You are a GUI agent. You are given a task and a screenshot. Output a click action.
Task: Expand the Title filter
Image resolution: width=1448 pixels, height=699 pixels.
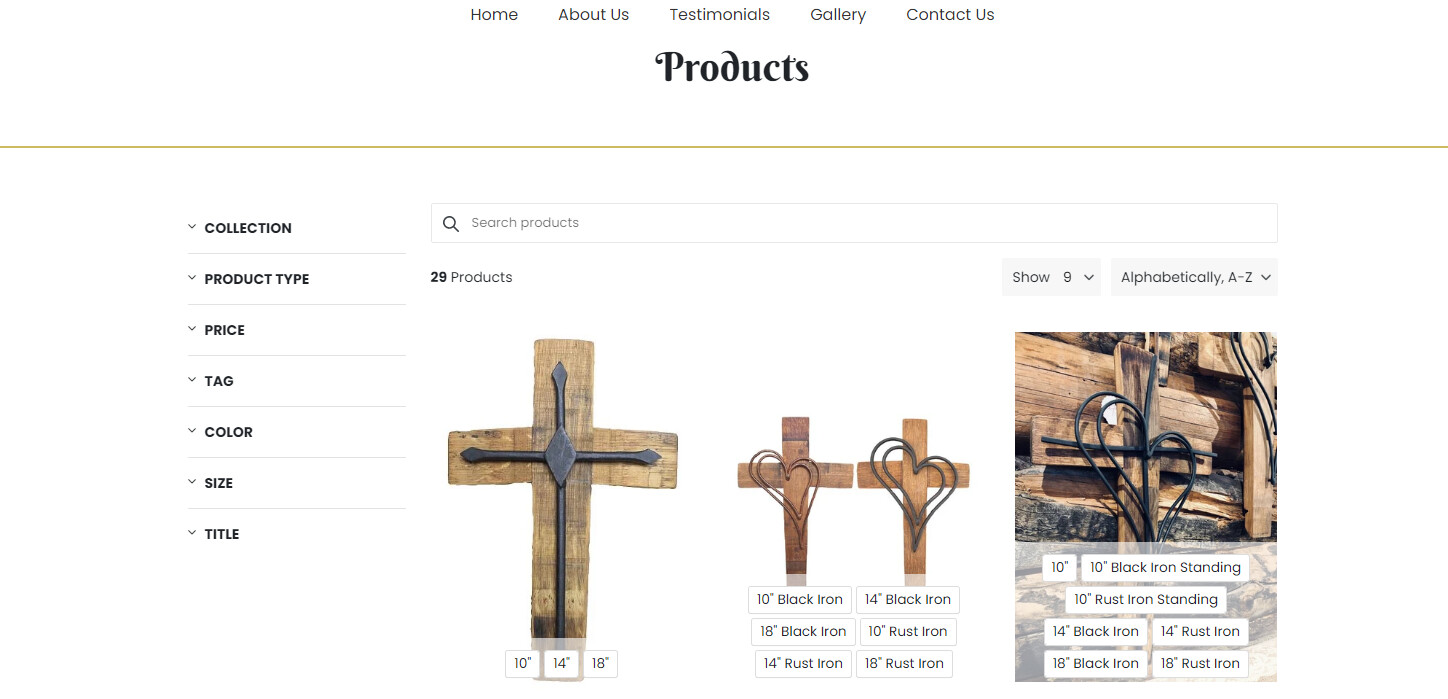click(221, 534)
